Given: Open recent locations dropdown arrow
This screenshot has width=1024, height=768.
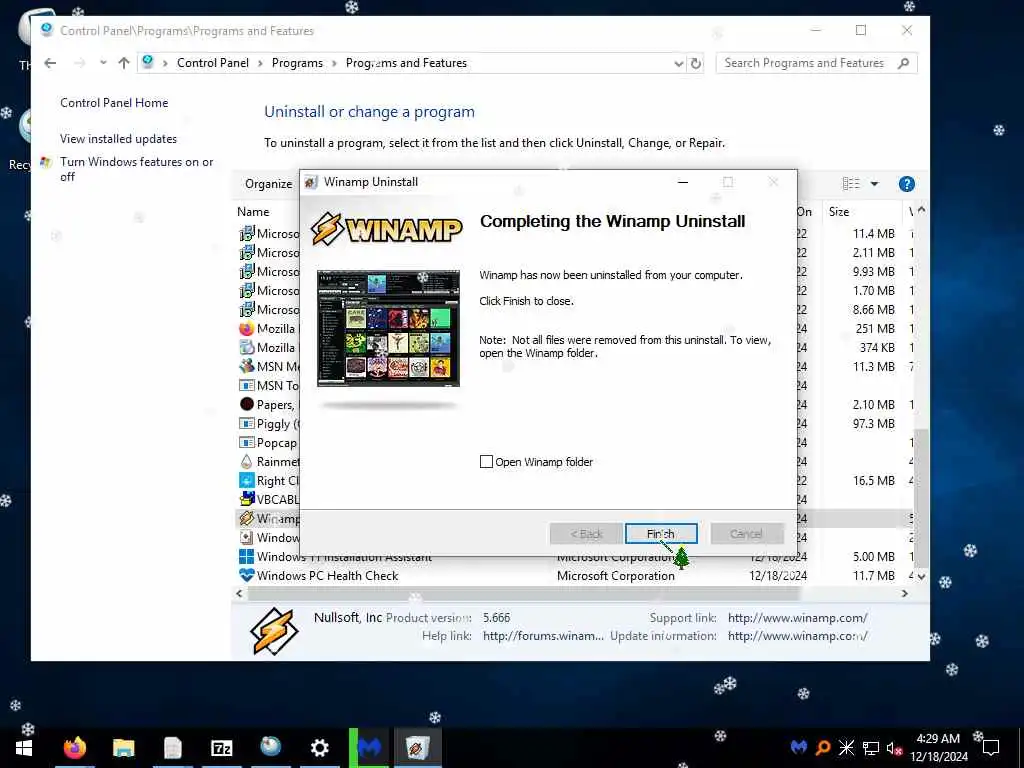Looking at the screenshot, I should click(x=103, y=63).
